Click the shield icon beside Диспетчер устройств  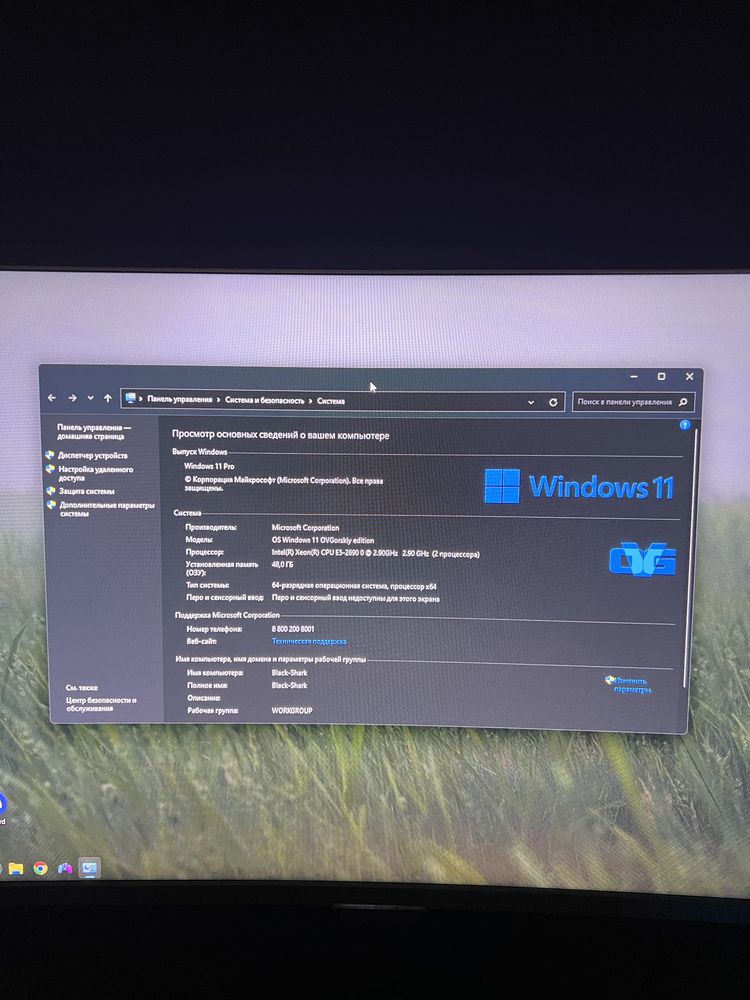(50, 455)
